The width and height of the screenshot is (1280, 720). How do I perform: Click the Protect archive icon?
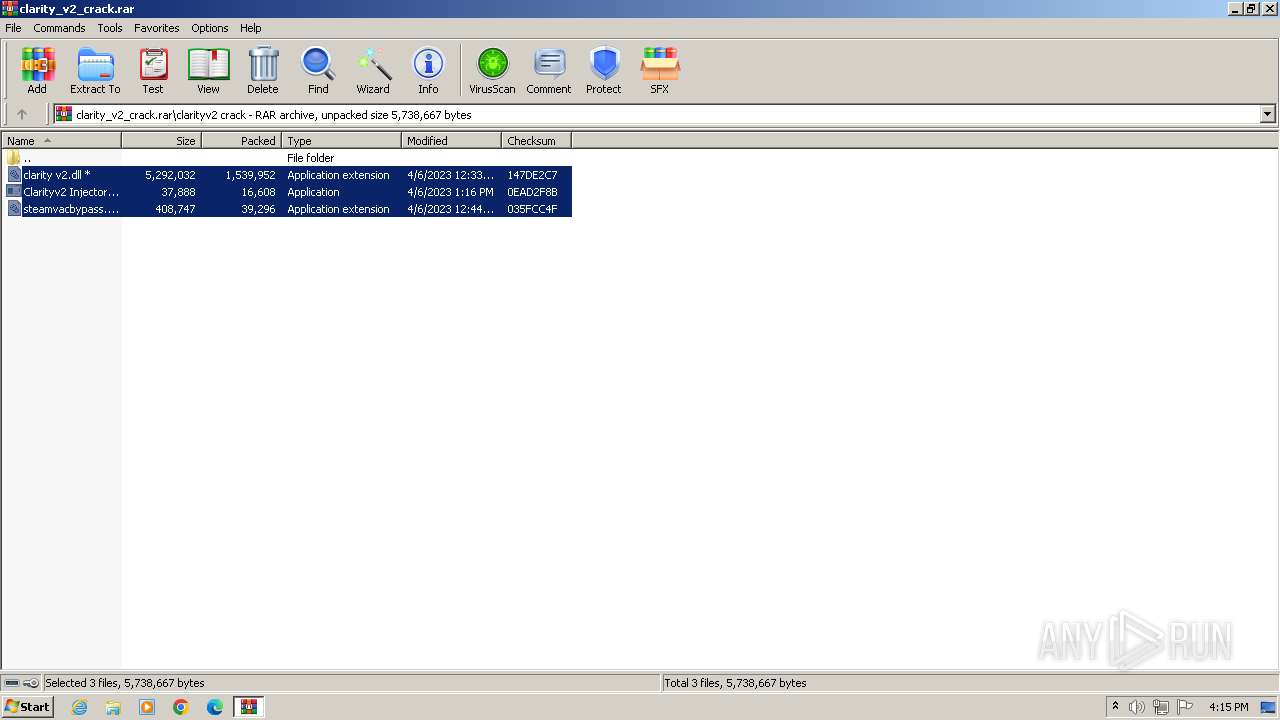(x=604, y=70)
